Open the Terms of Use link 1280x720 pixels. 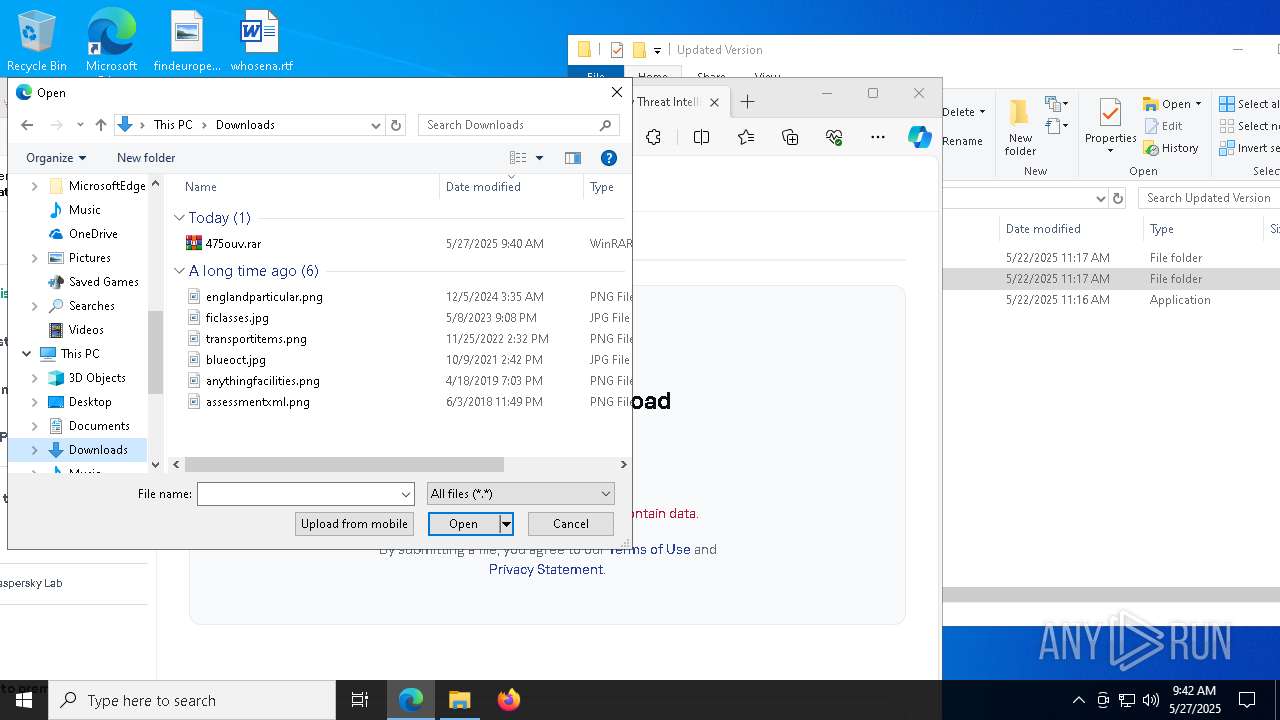(x=650, y=549)
